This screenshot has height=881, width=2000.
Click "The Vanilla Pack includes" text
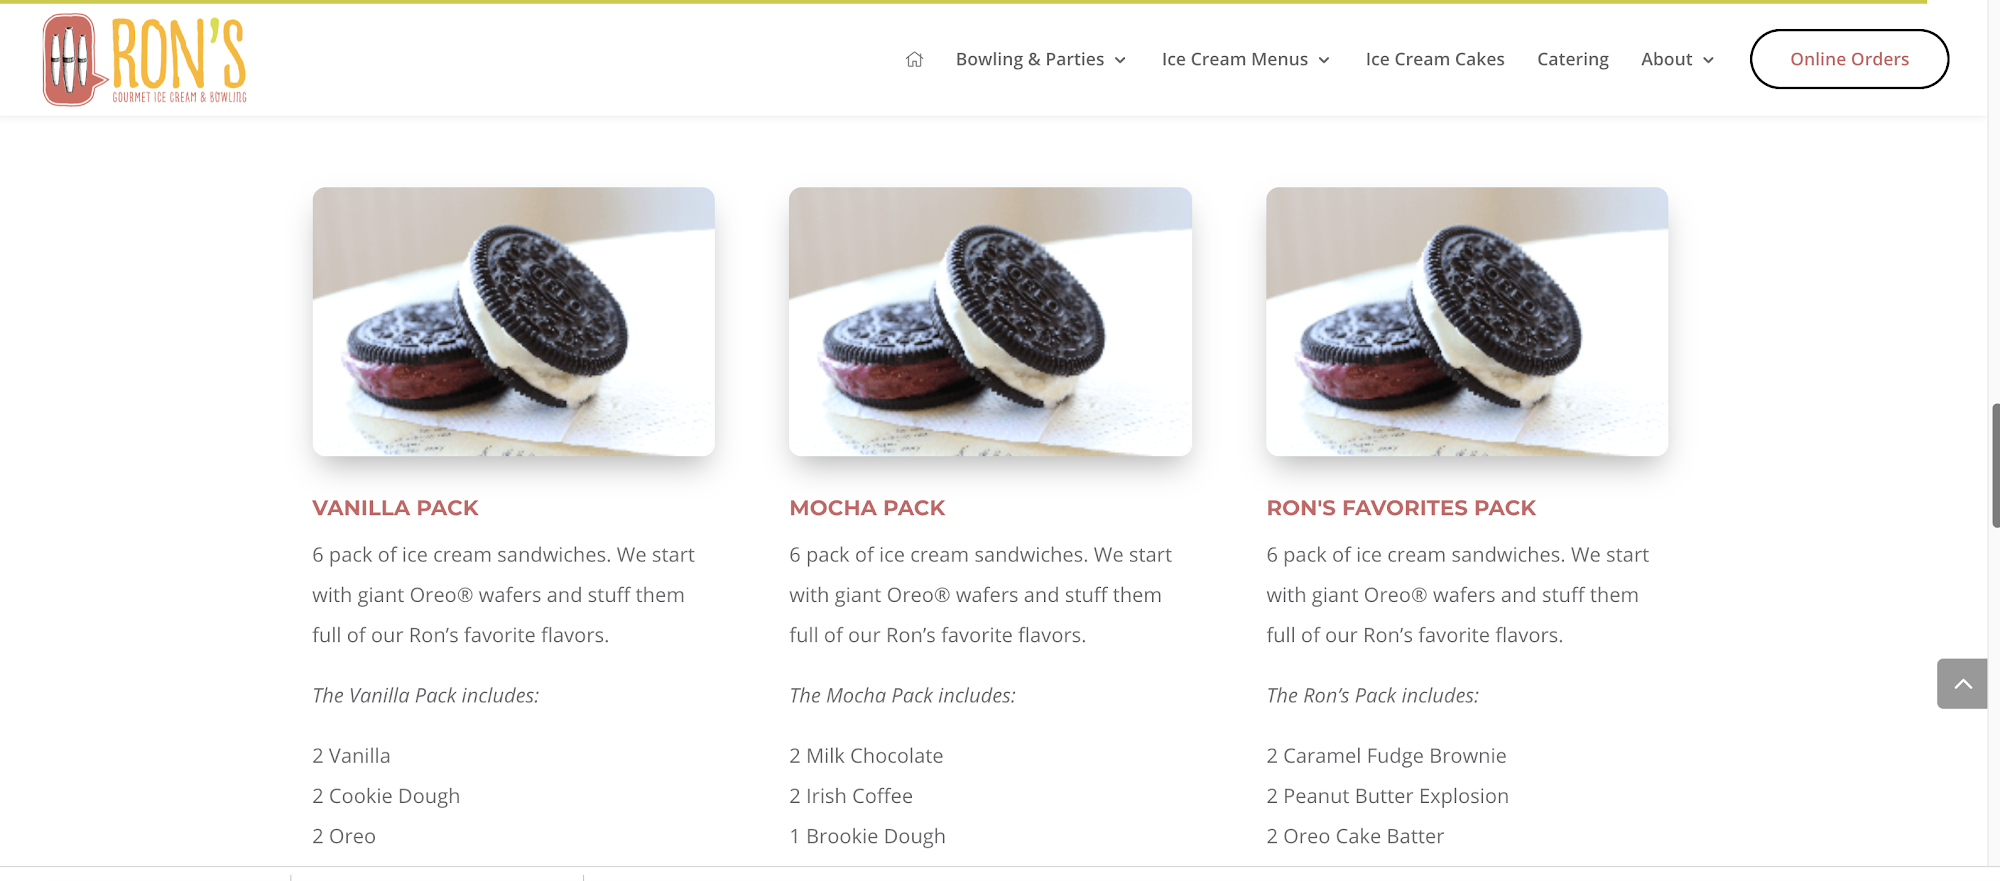point(425,695)
